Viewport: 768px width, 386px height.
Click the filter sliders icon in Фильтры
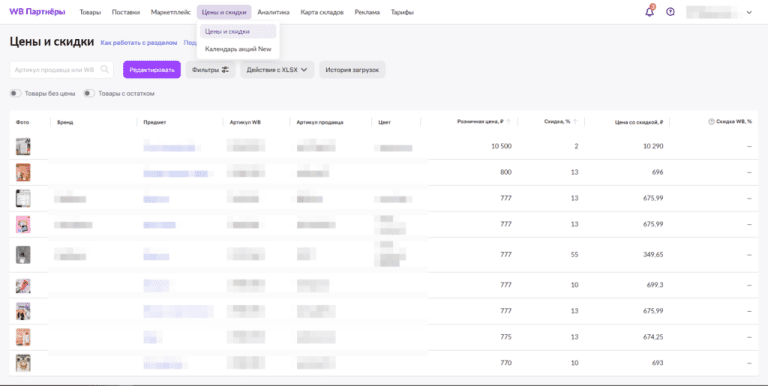point(225,70)
